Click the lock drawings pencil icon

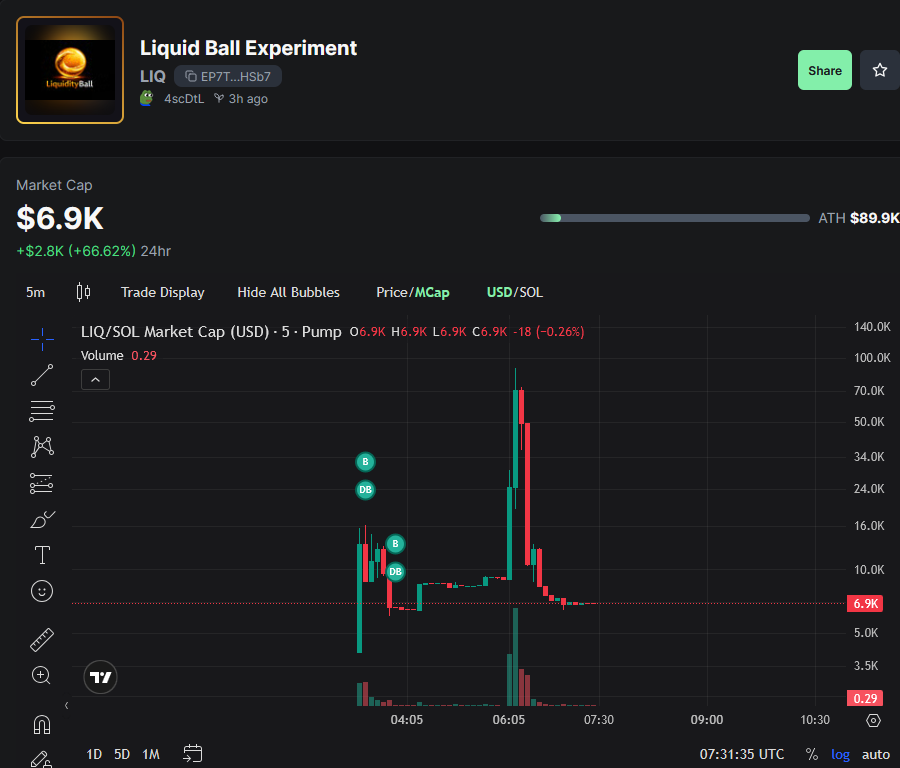coord(42,759)
